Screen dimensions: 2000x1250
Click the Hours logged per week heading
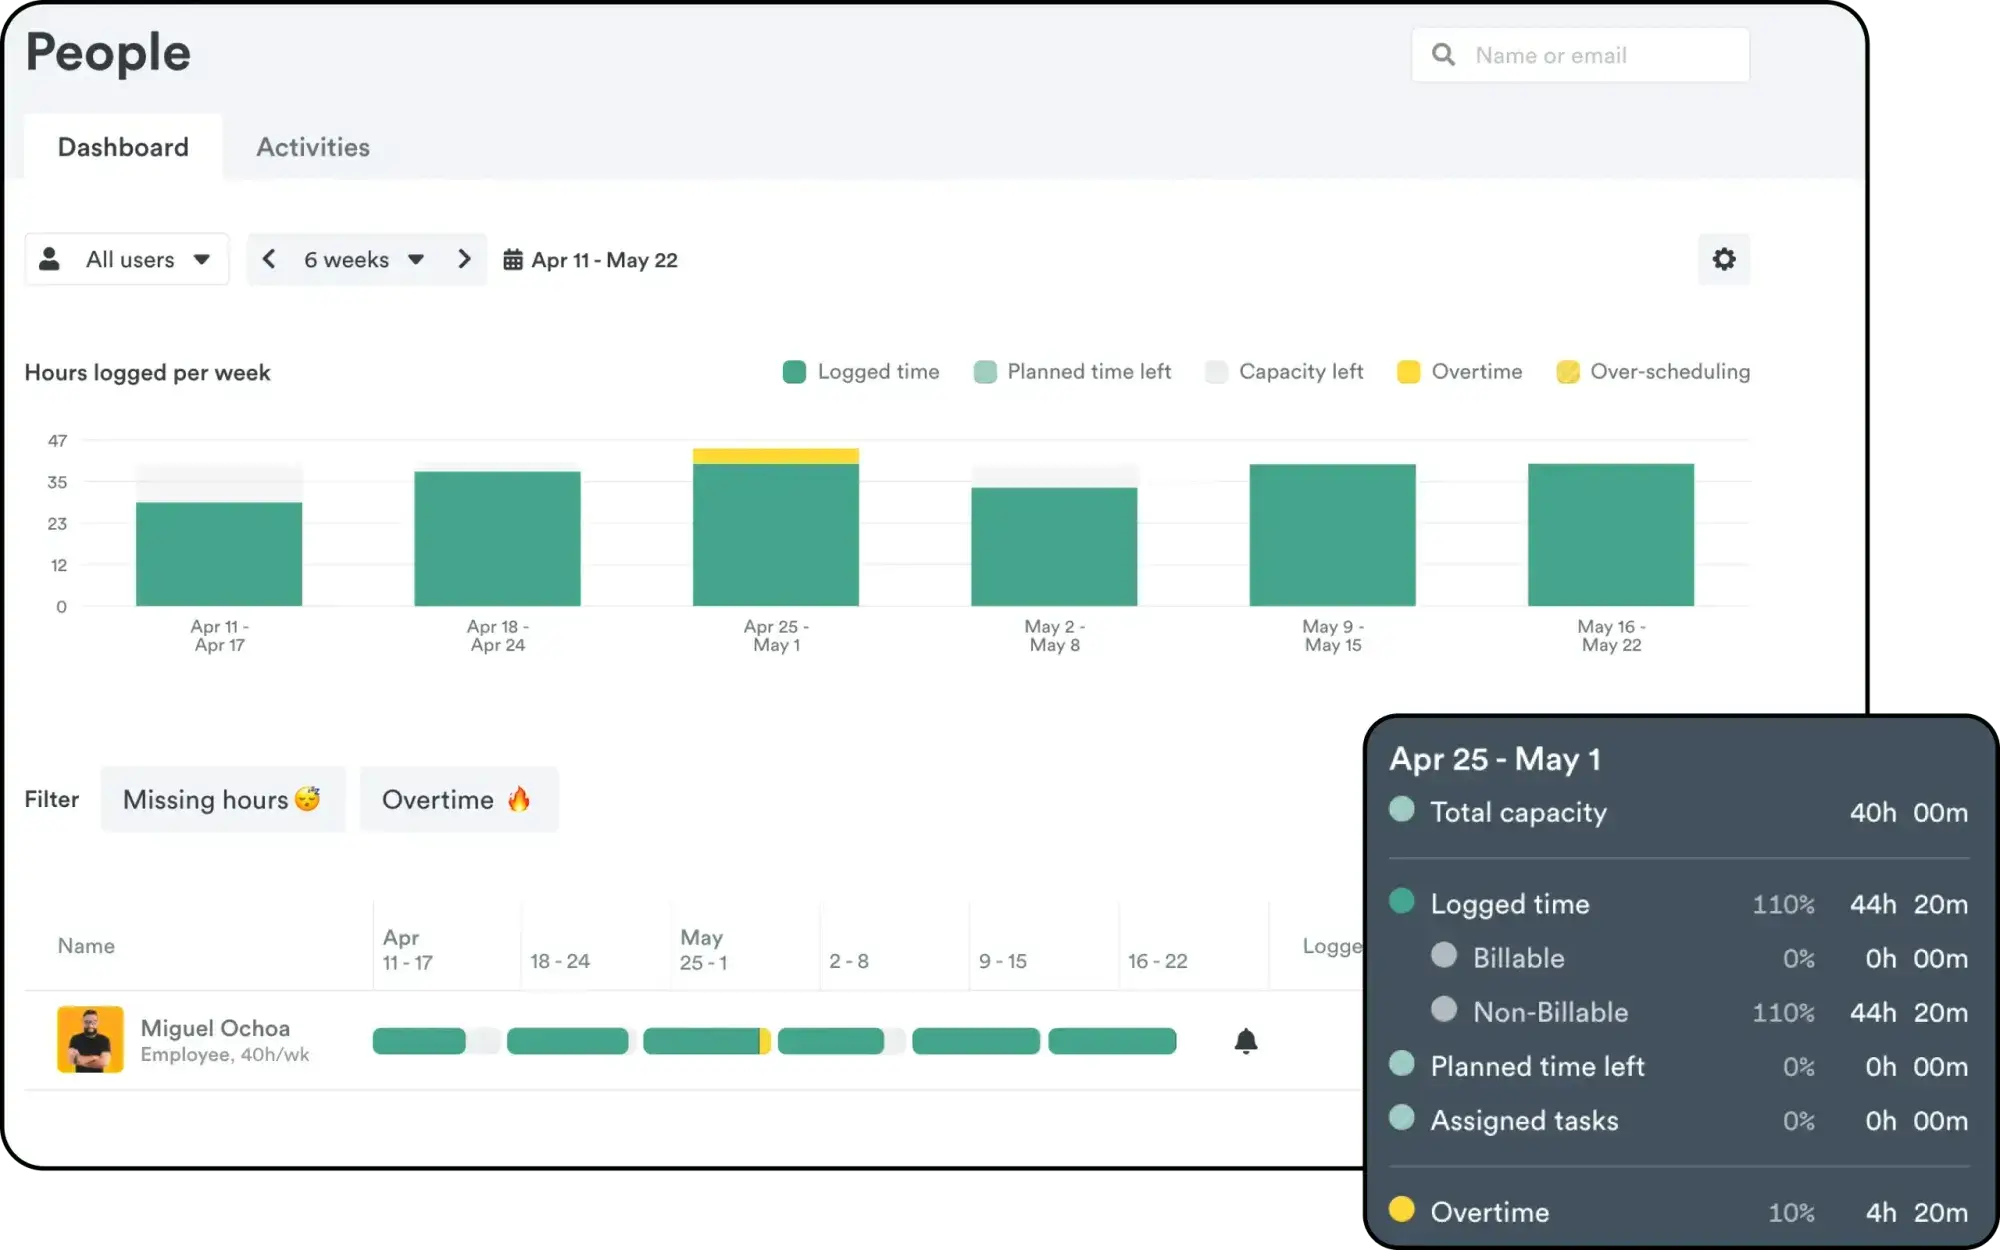[x=147, y=373]
